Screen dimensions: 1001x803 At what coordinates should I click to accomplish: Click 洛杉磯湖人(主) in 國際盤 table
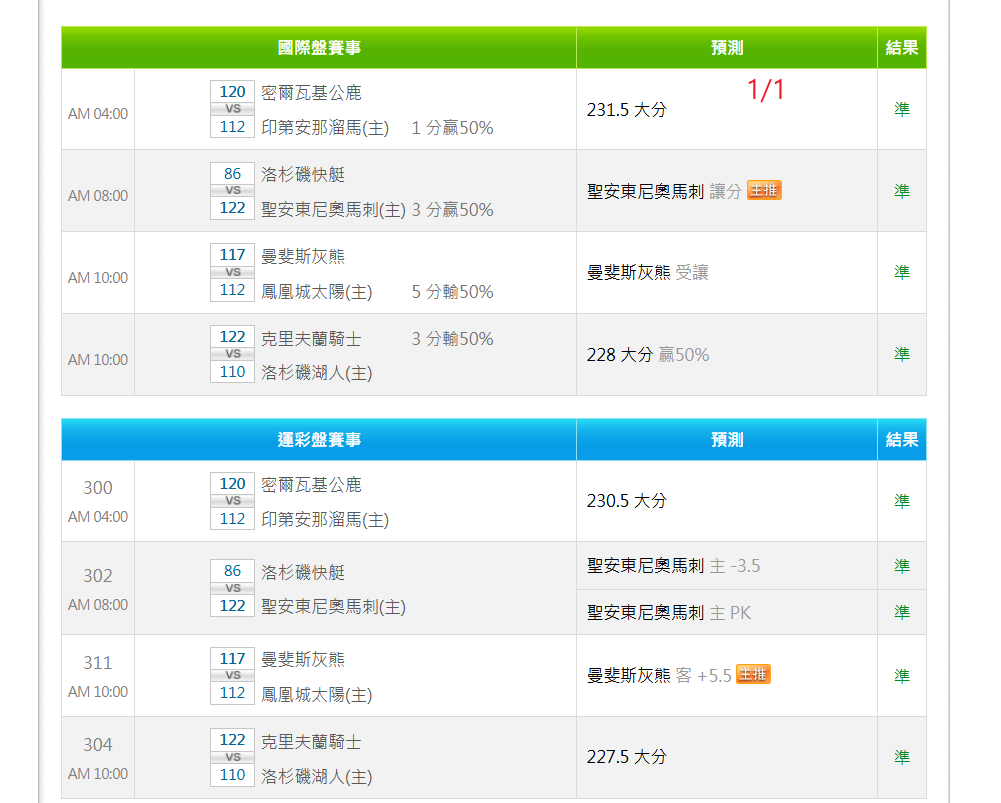316,372
